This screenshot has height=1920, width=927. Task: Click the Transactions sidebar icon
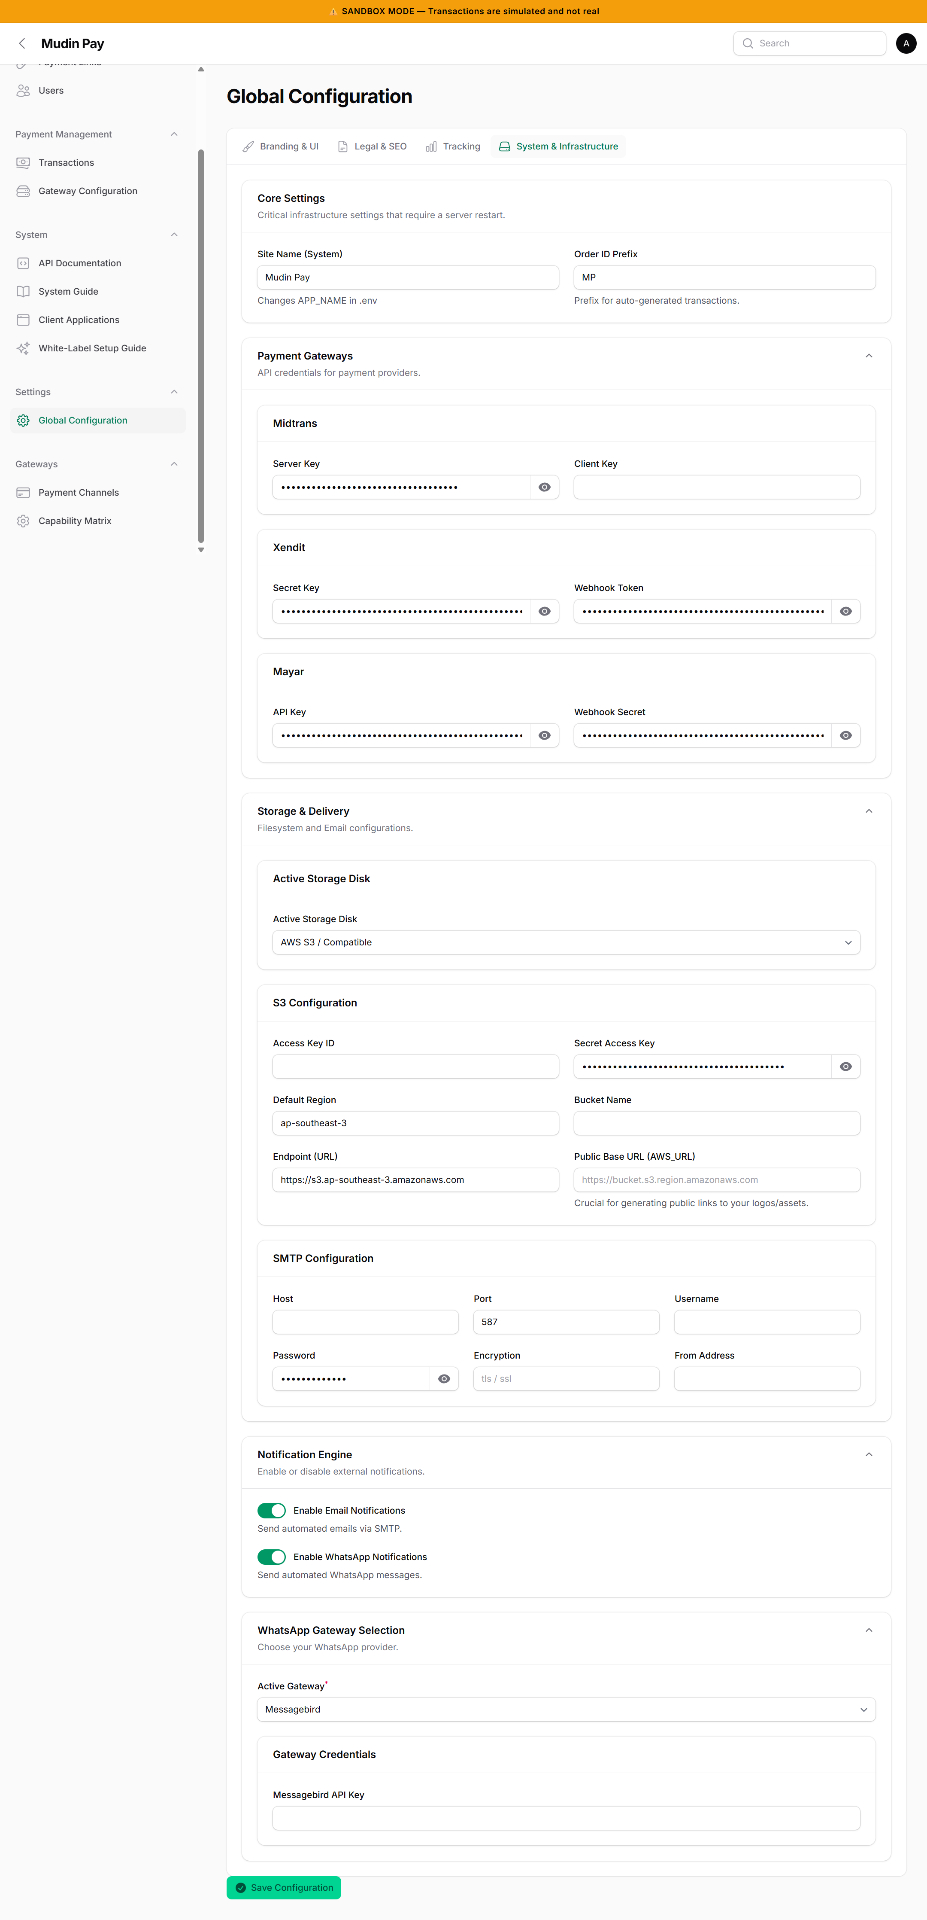(23, 162)
